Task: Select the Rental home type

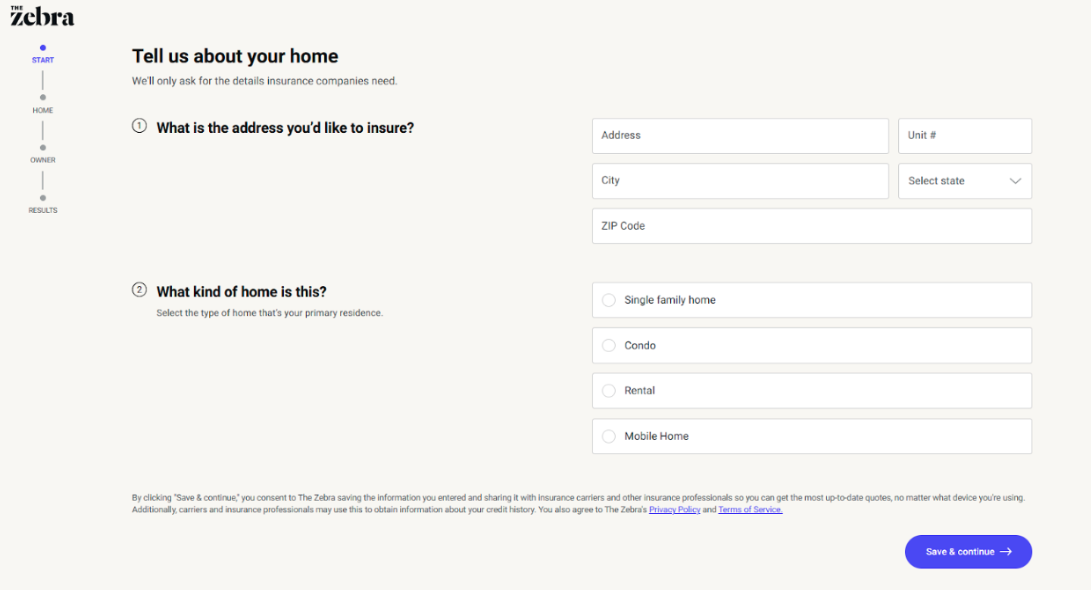Action: [x=609, y=391]
